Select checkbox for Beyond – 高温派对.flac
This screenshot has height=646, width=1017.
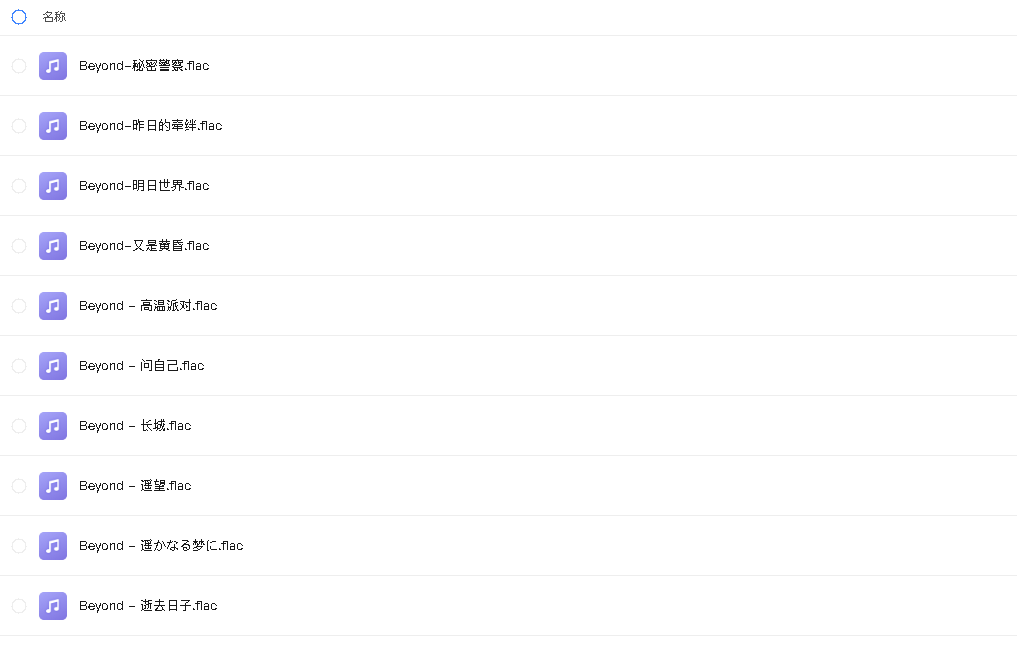click(x=19, y=305)
